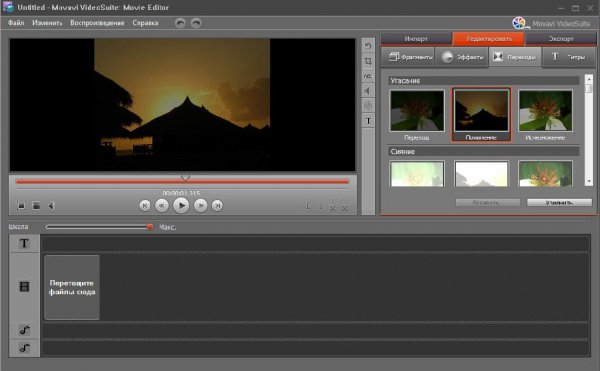The width and height of the screenshot is (600, 371).
Task: Select the Переход transition thumbnail
Action: click(417, 111)
